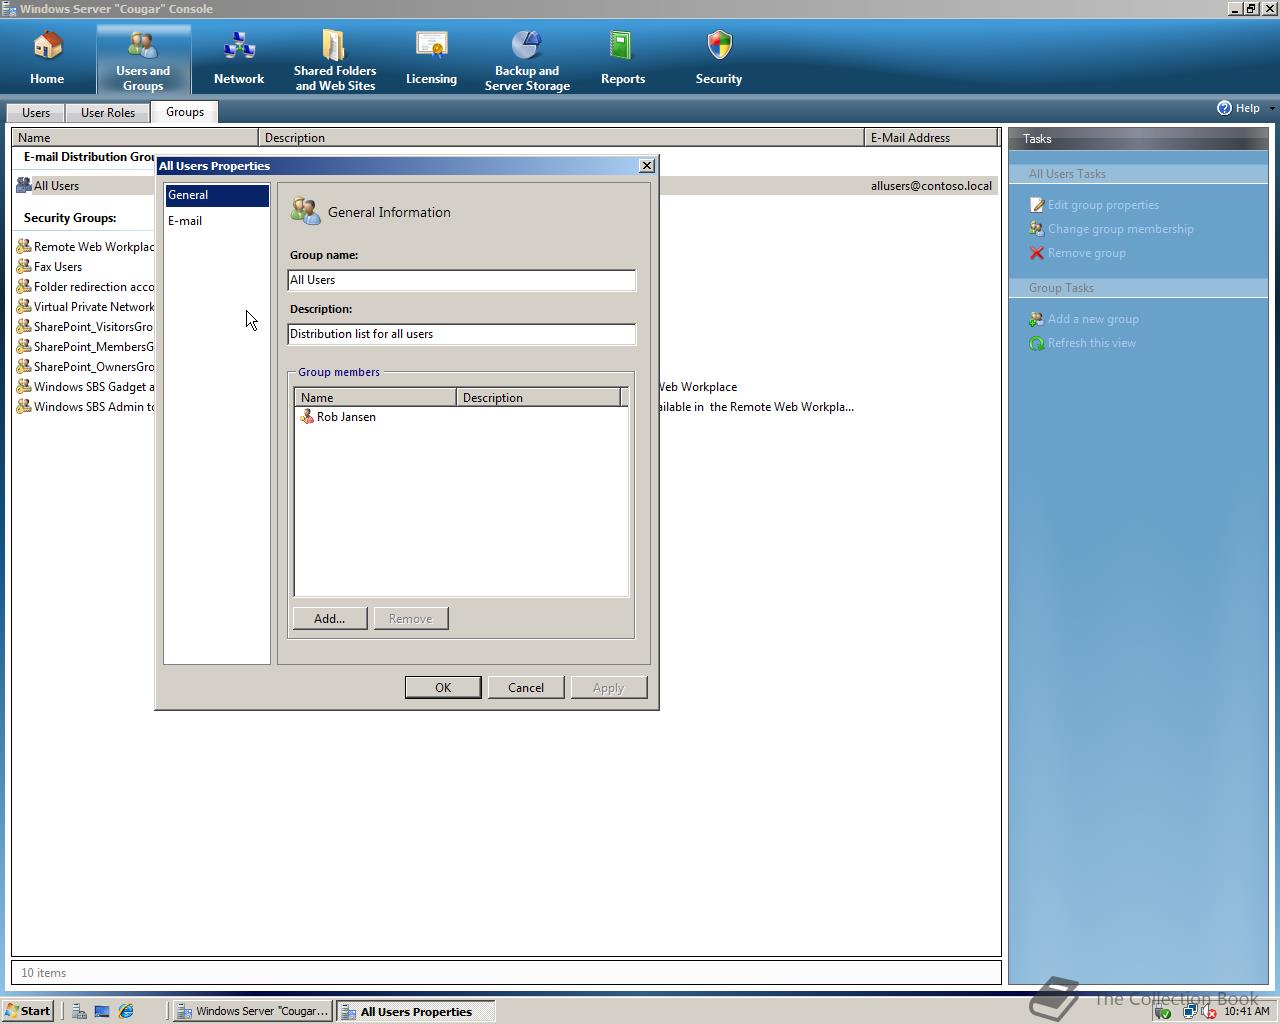Image resolution: width=1280 pixels, height=1024 pixels.
Task: Open the Licensing section icon
Action: coord(431,46)
